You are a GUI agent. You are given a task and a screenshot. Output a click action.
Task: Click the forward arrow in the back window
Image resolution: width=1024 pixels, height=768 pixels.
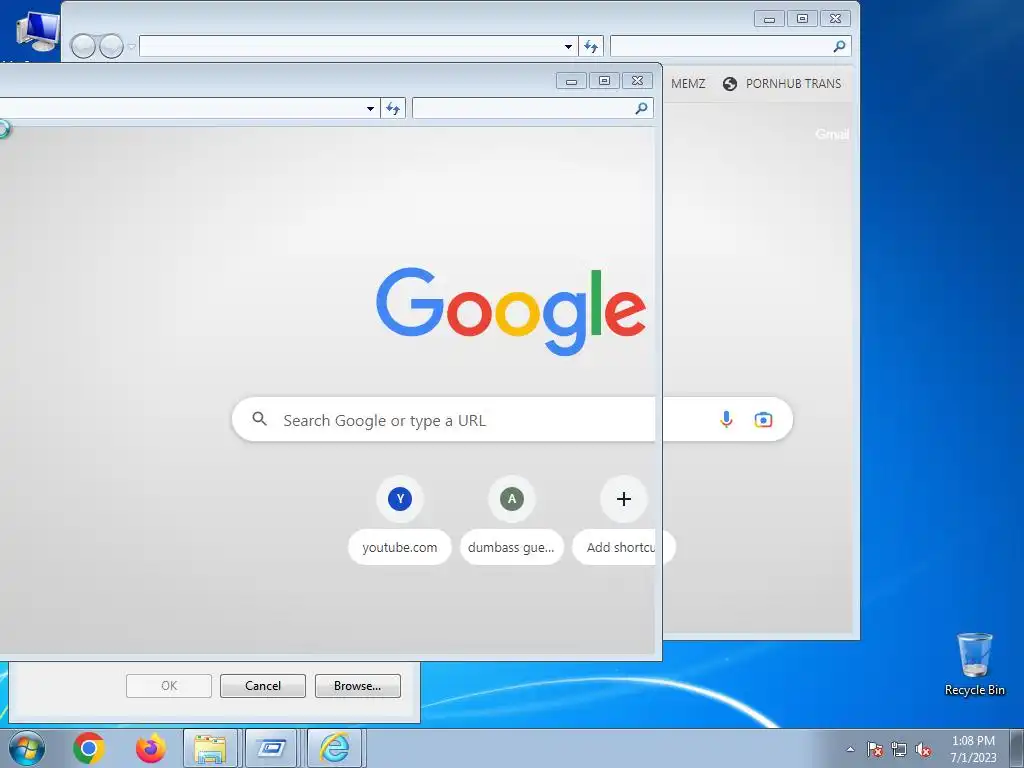111,46
